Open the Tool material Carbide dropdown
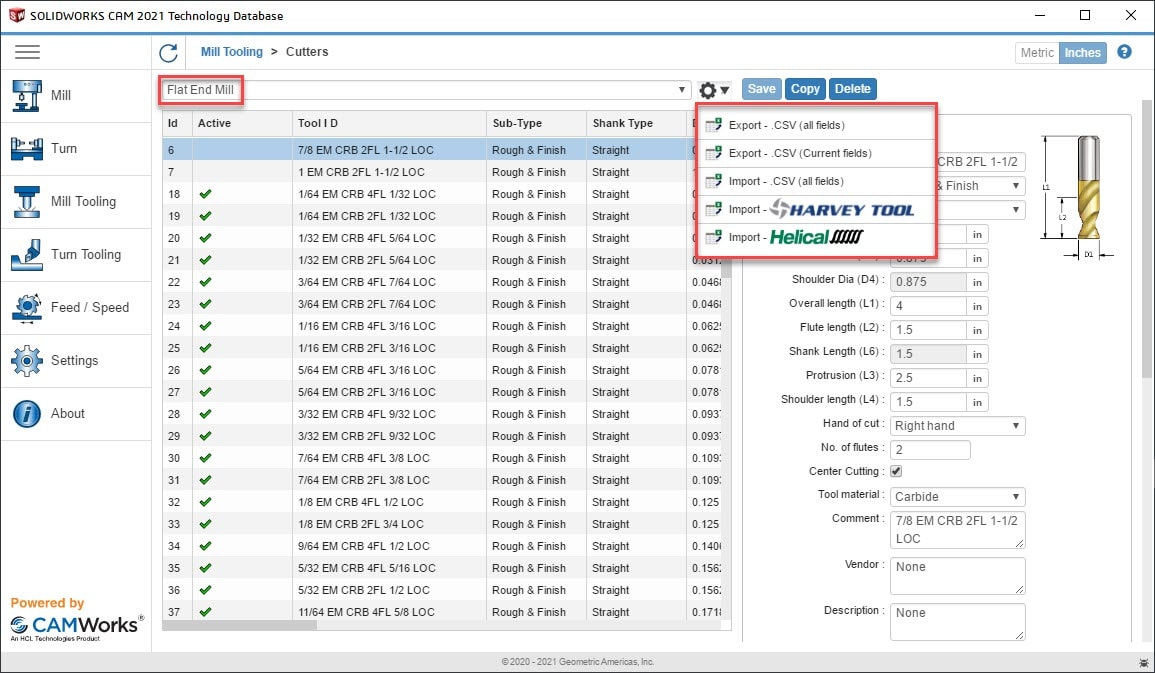Viewport: 1155px width, 673px height. (x=958, y=497)
